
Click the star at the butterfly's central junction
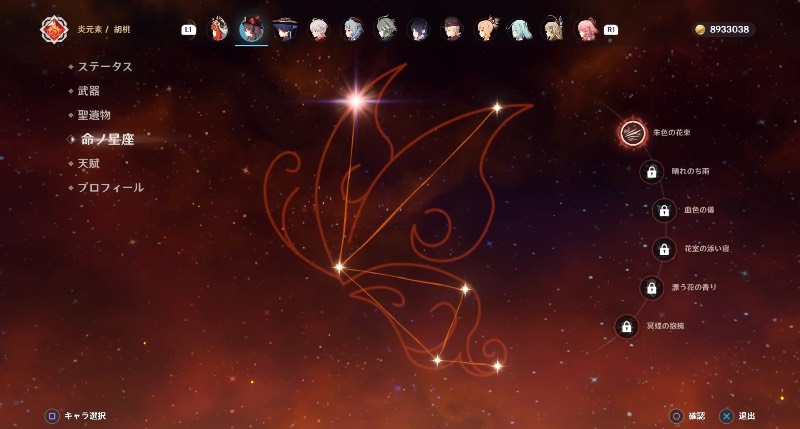point(339,267)
